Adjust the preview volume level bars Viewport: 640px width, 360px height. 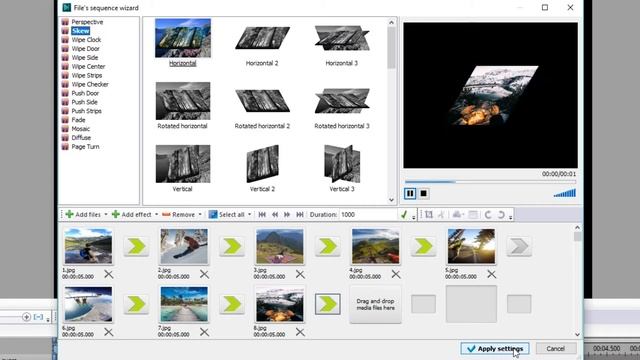point(565,193)
